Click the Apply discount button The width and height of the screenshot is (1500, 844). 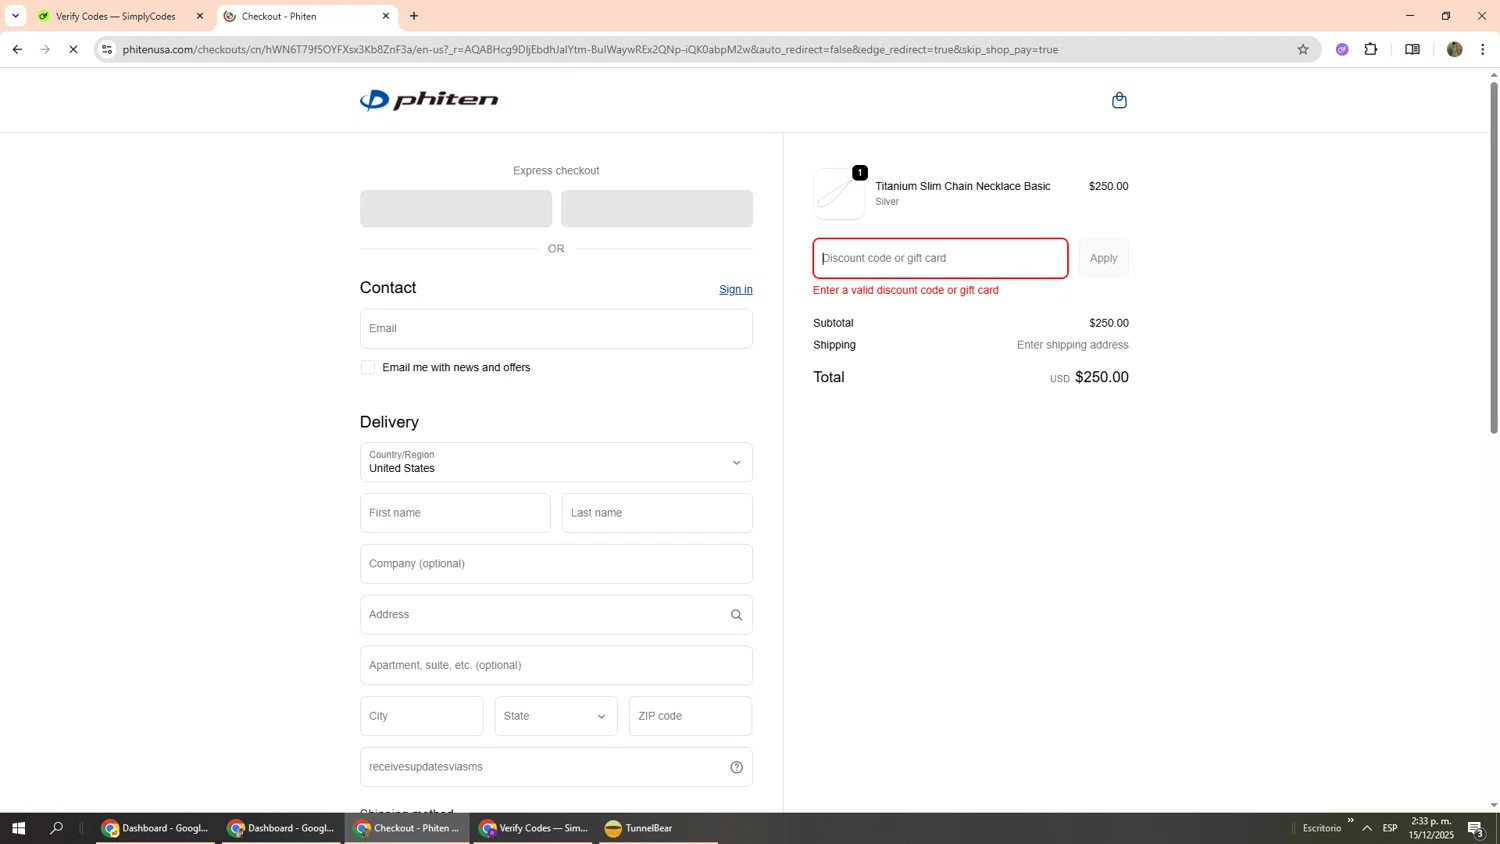pos(1103,258)
